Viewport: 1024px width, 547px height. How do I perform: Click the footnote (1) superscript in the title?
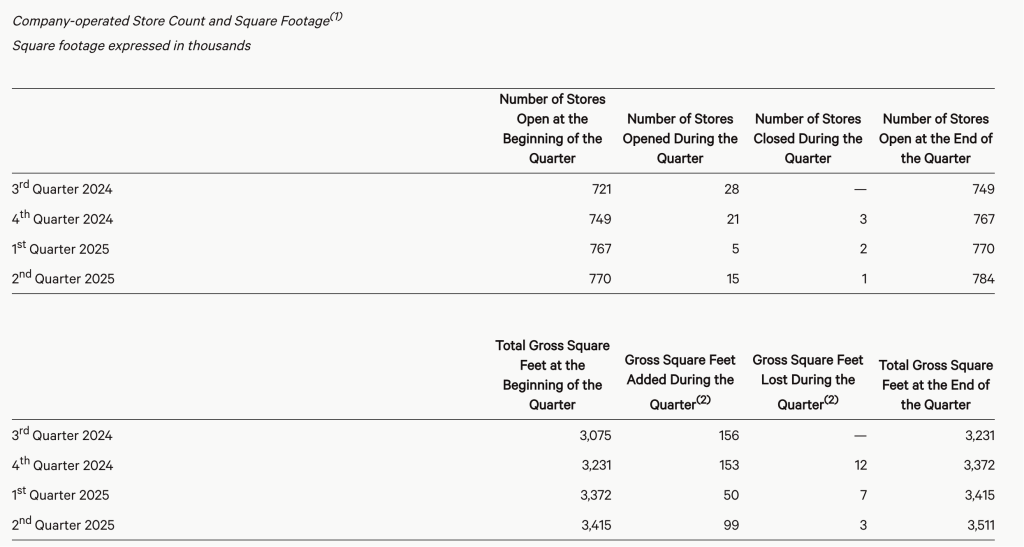(336, 16)
